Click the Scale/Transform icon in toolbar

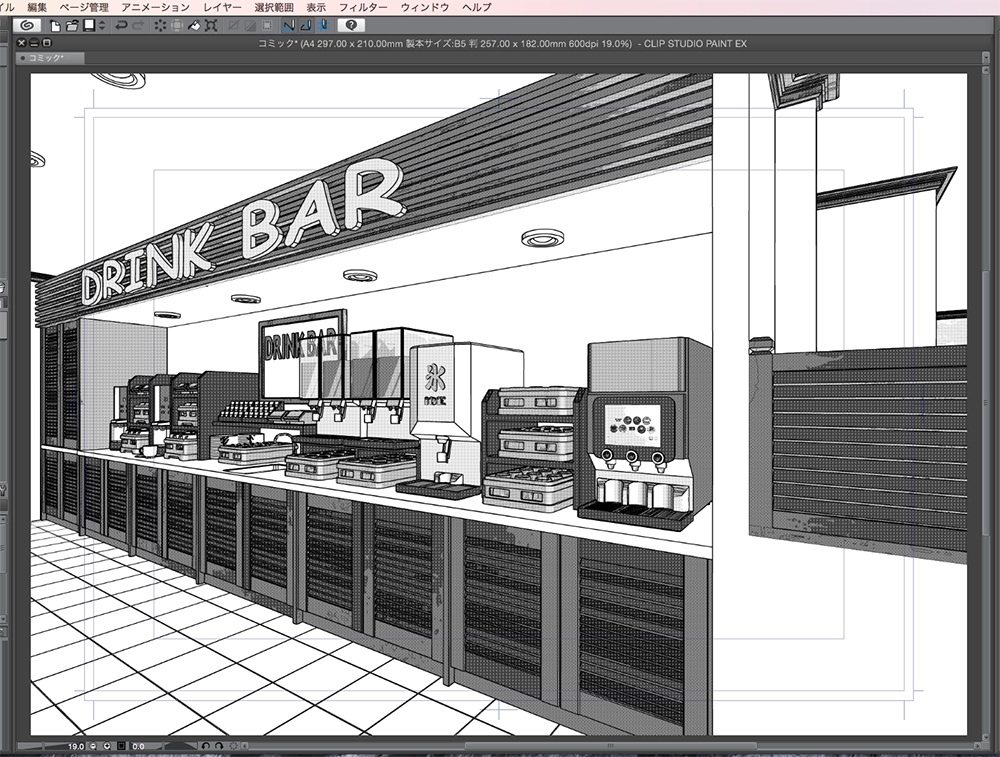pyautogui.click(x=211, y=25)
